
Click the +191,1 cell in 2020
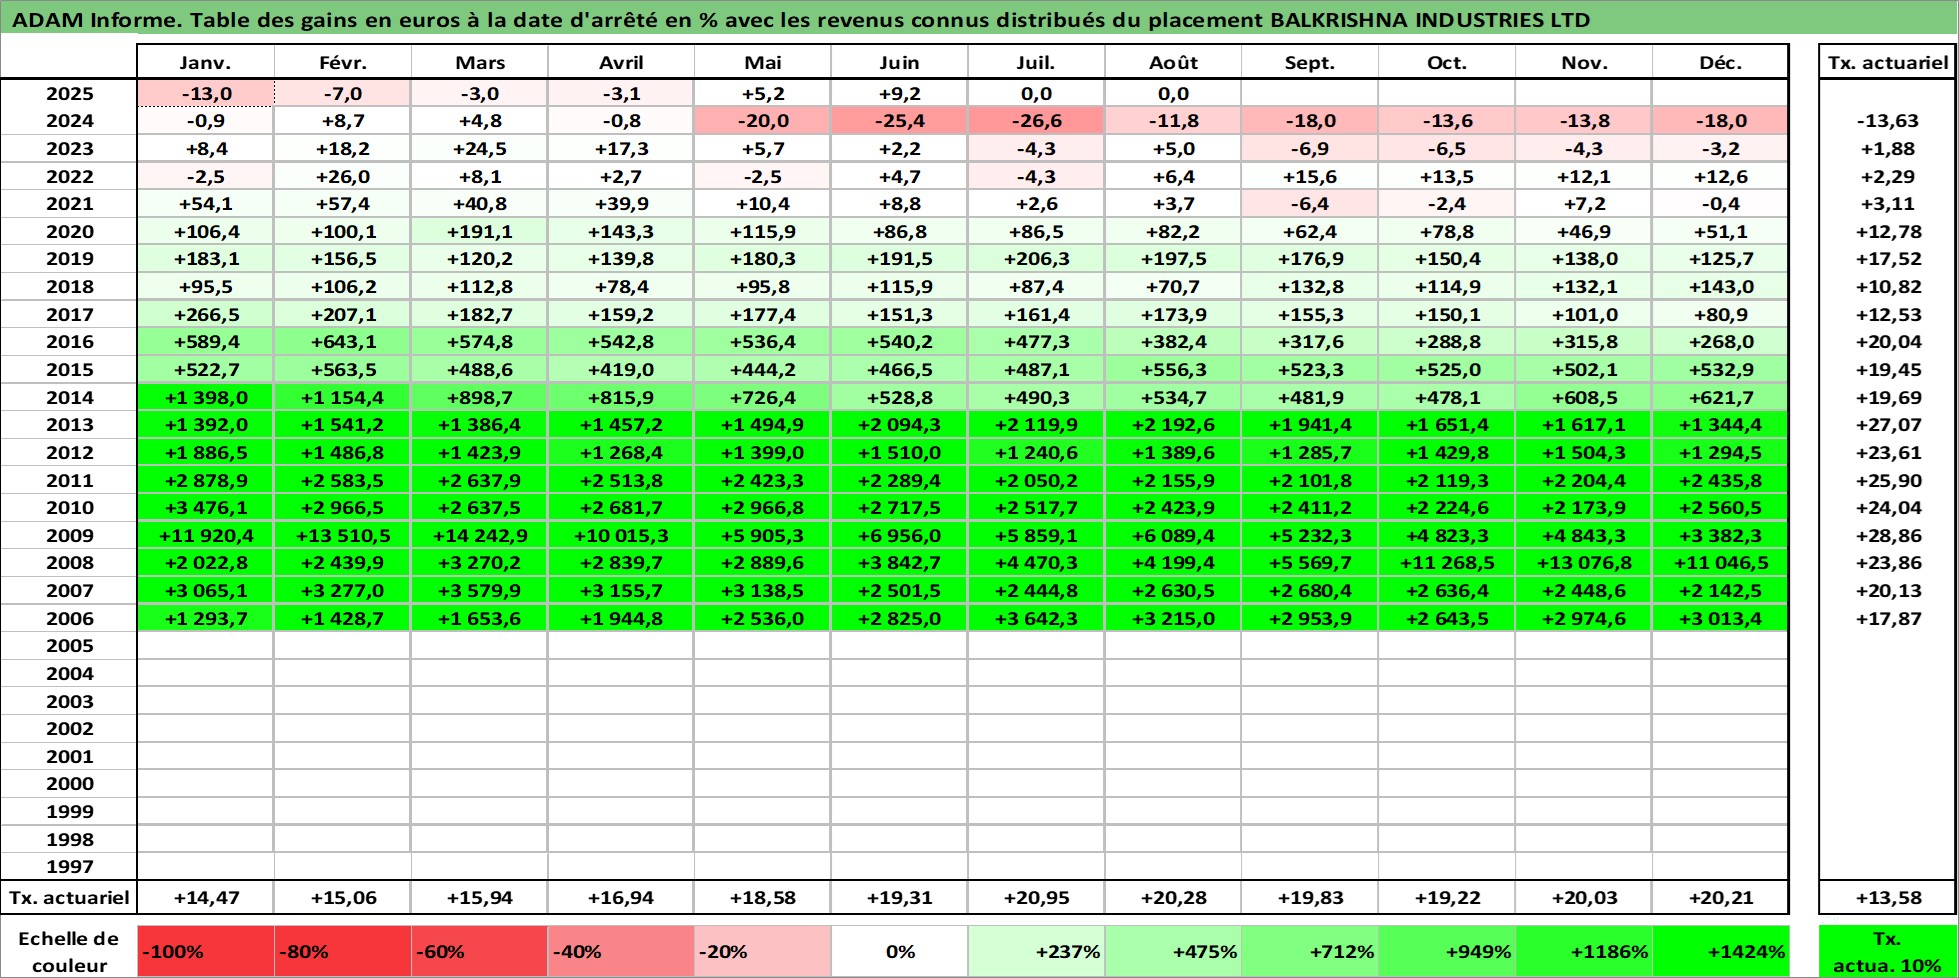tap(480, 232)
